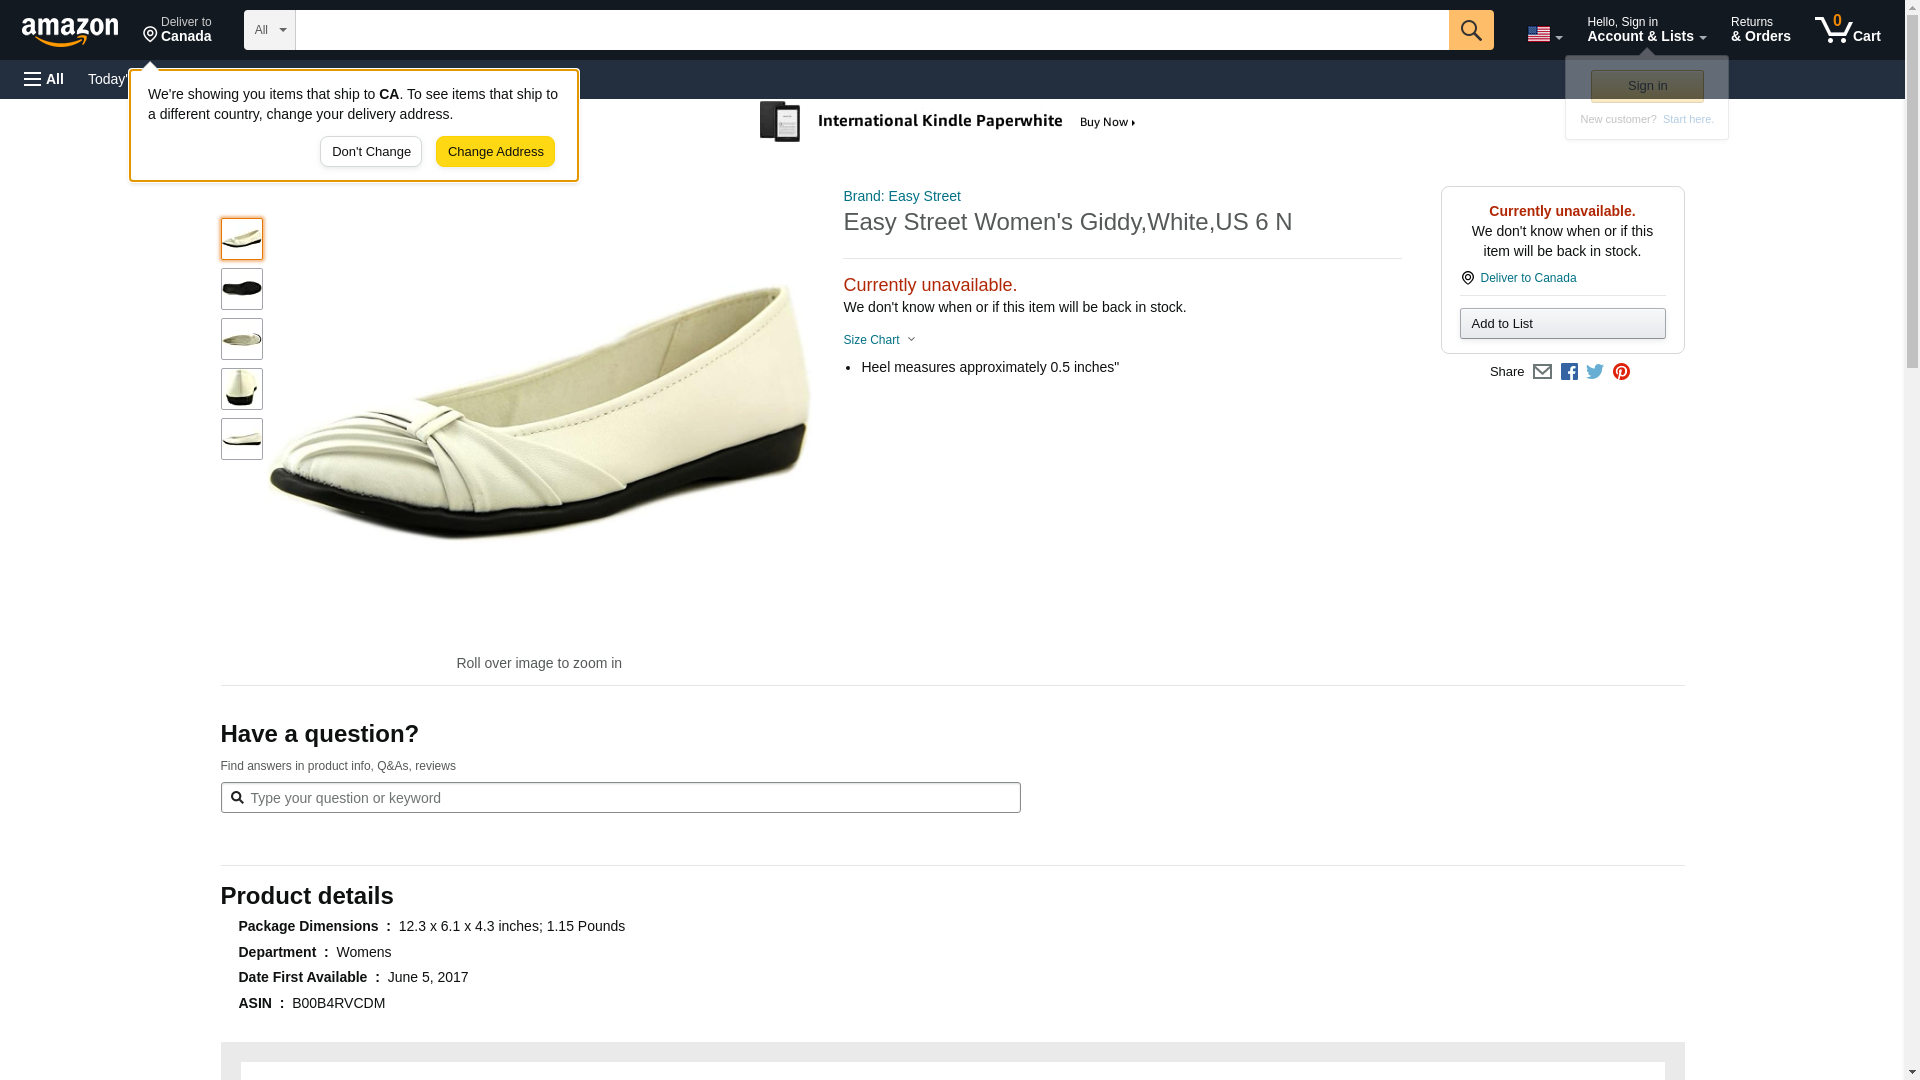Click the Don't Change button

pos(371,152)
